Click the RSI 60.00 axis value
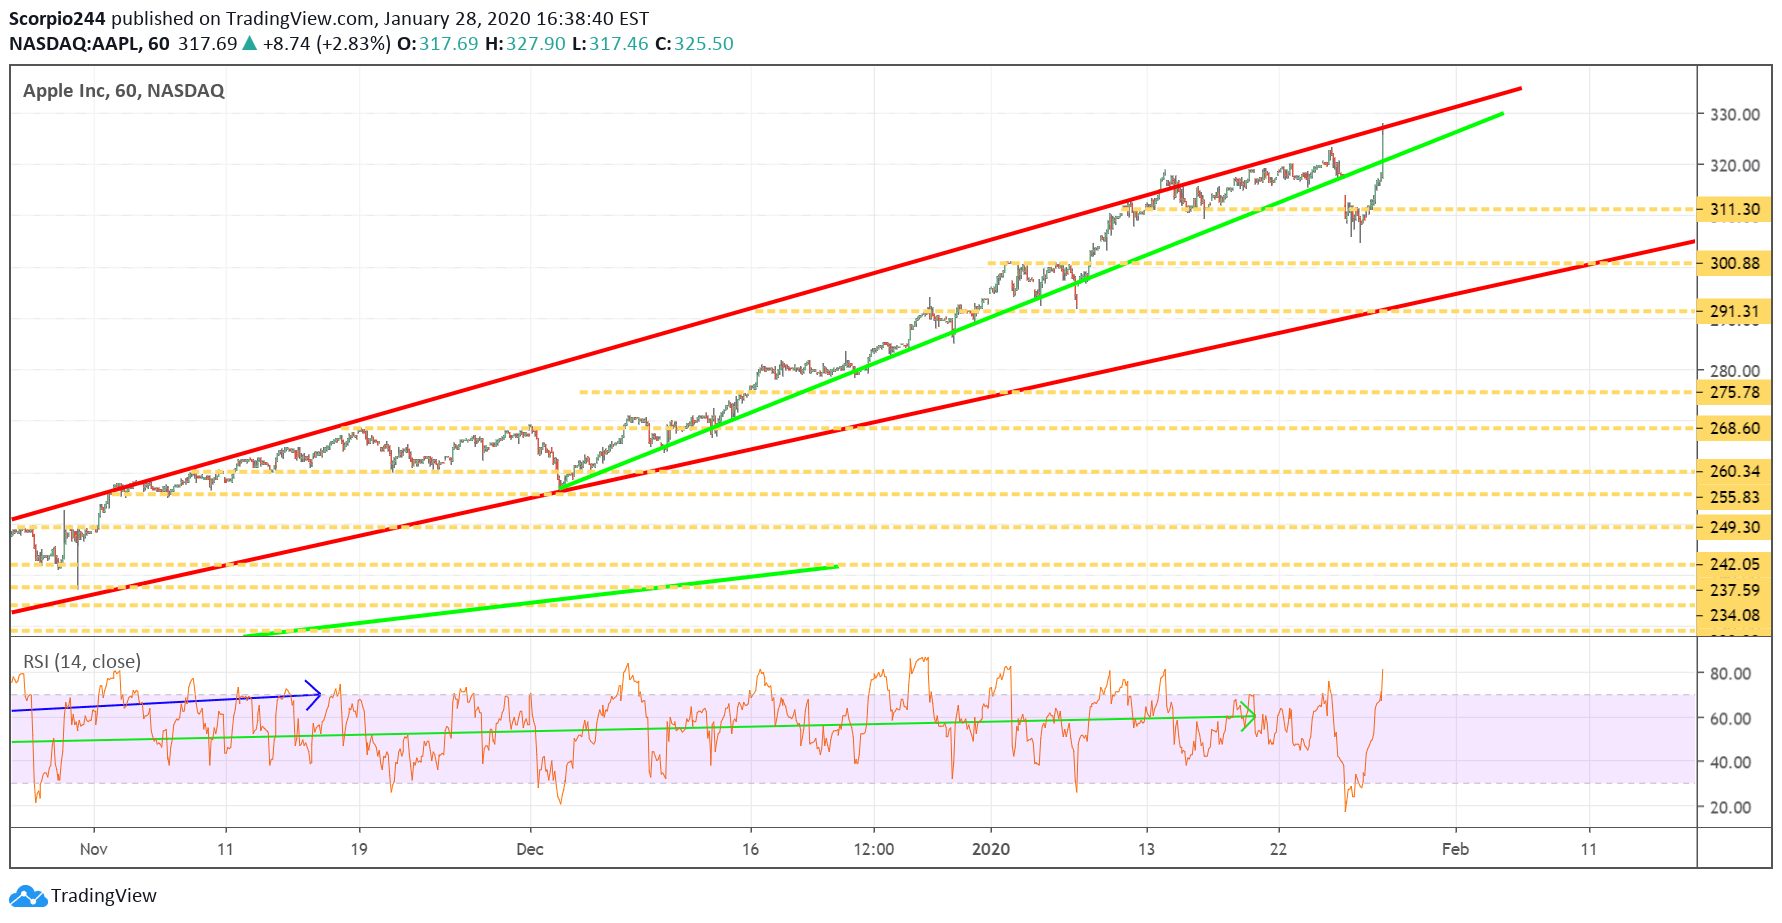The height and width of the screenshot is (923, 1782). [x=1730, y=719]
